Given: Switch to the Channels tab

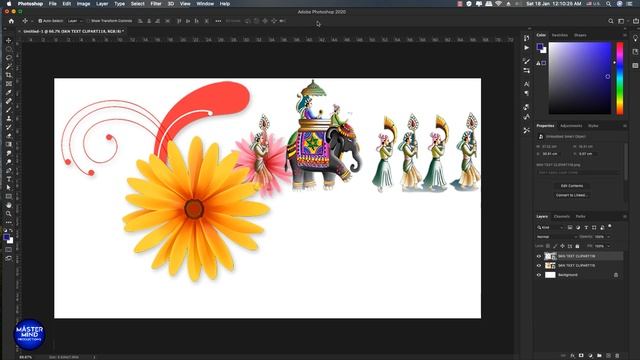Looking at the screenshot, I should point(562,216).
